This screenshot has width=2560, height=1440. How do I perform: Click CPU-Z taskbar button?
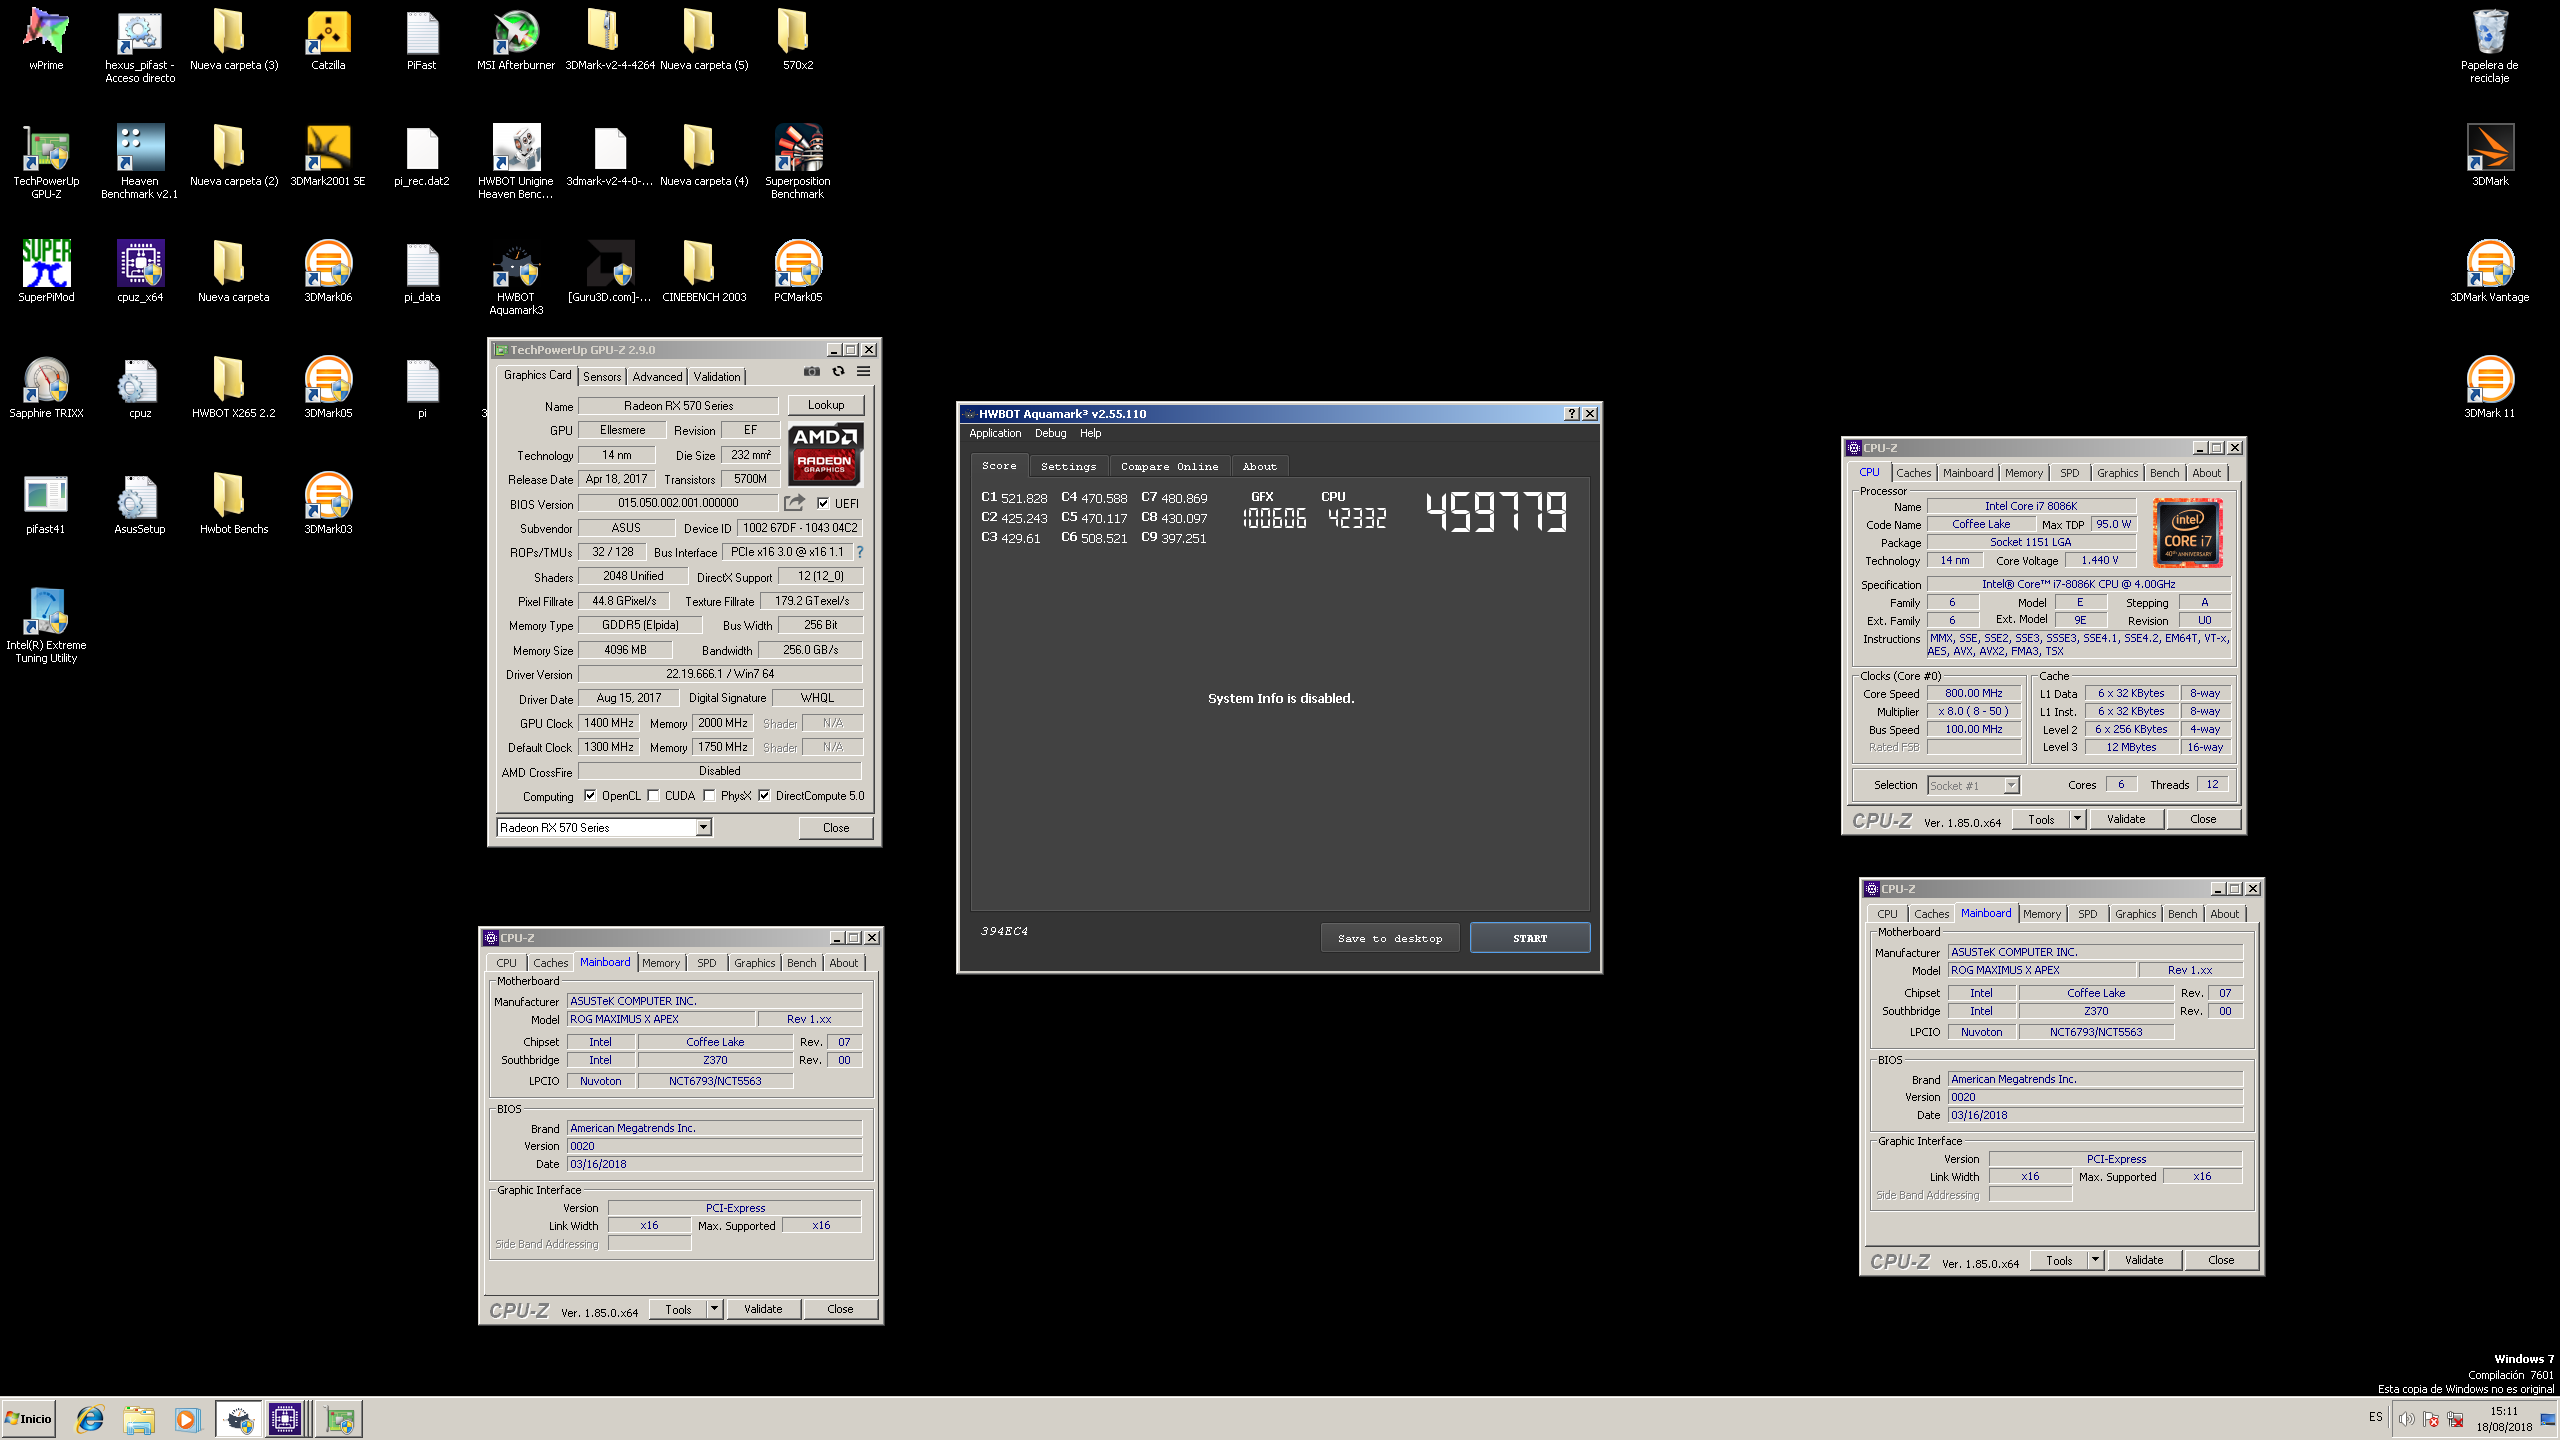[x=285, y=1419]
